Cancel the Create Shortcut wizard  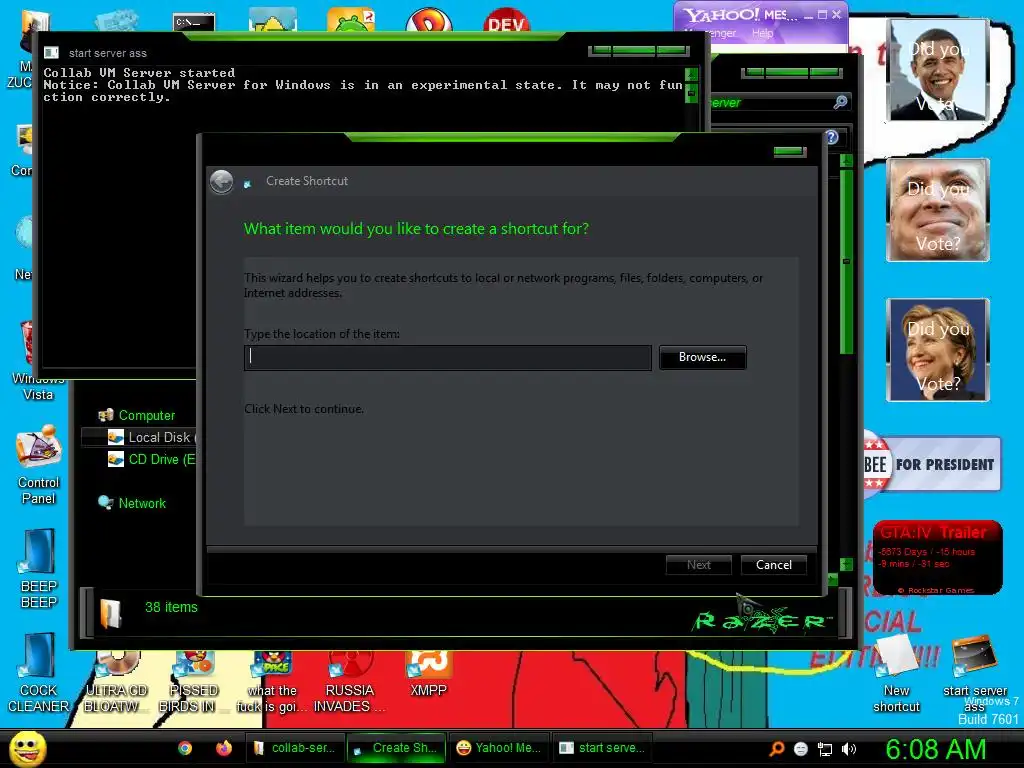click(x=773, y=565)
